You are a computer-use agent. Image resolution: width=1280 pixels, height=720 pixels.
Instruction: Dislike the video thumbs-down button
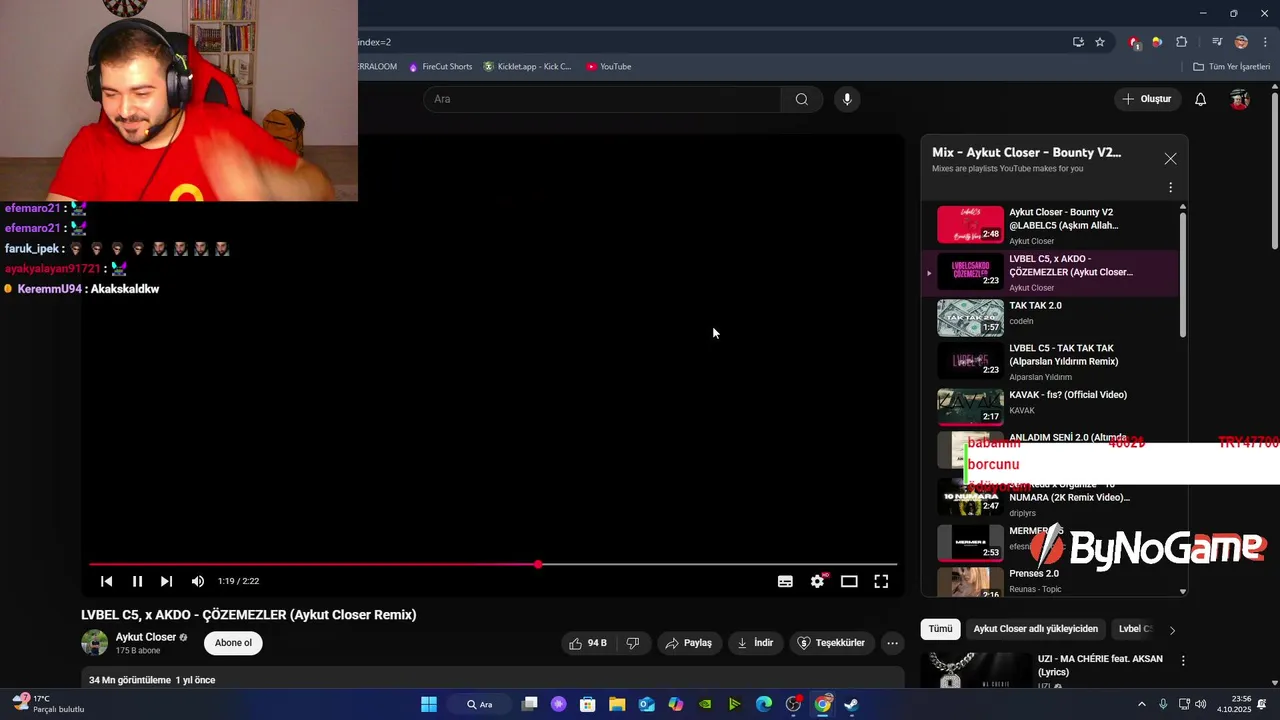pyautogui.click(x=633, y=643)
